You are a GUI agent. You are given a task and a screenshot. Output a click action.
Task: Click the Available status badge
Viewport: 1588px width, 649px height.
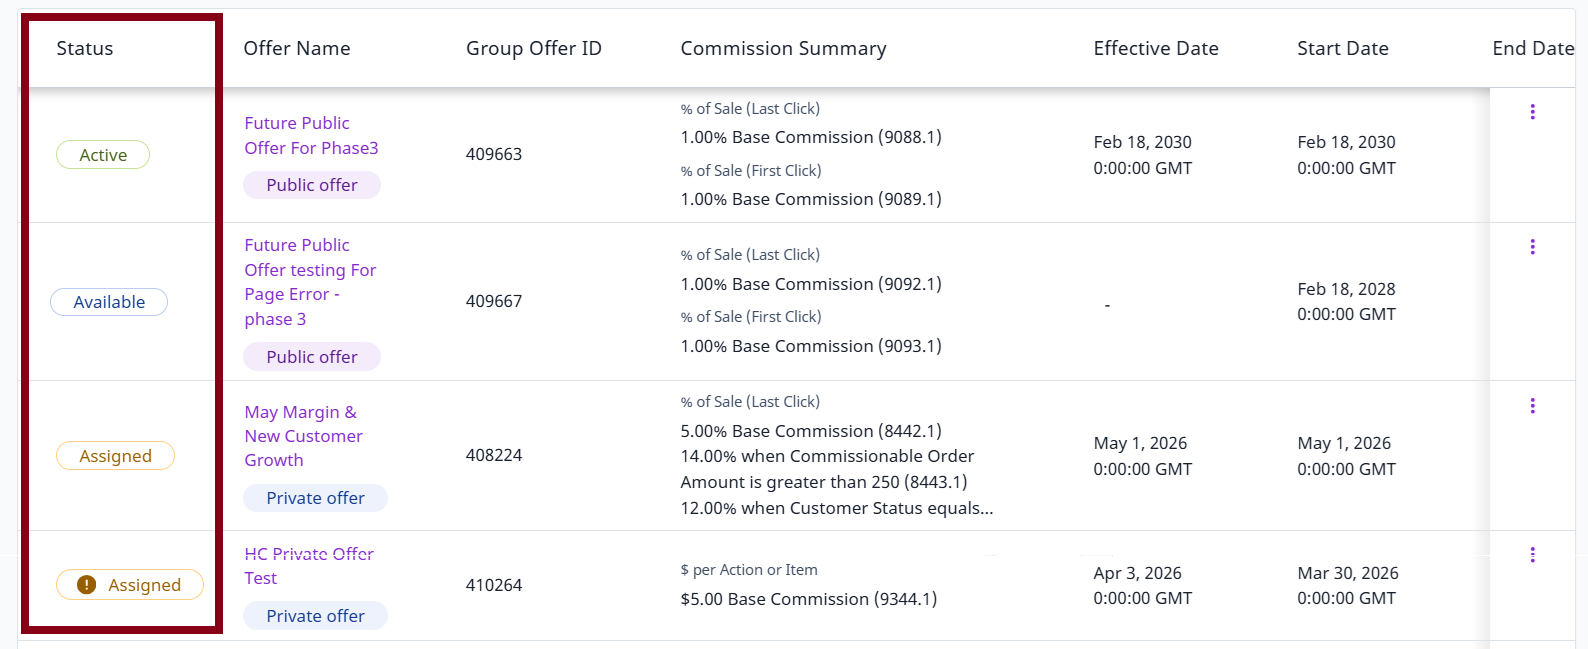[109, 302]
